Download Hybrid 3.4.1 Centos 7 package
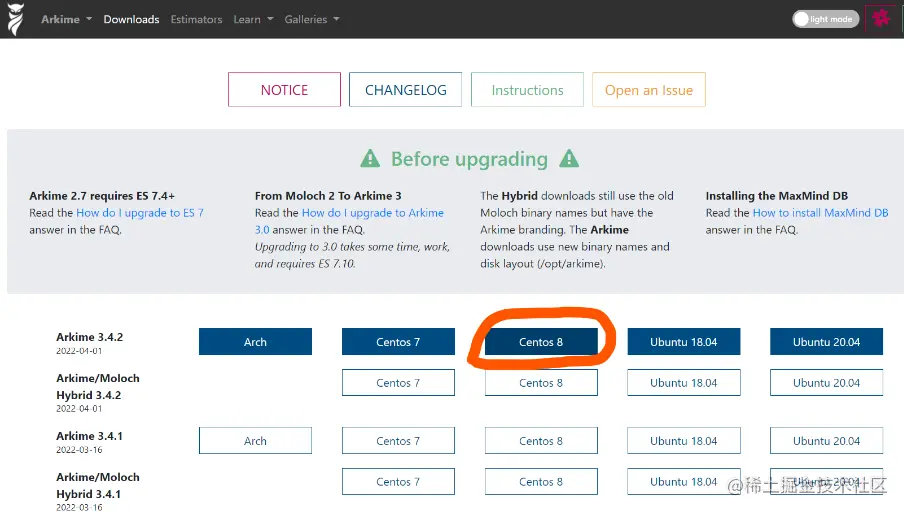The image size is (904, 512). [x=398, y=481]
